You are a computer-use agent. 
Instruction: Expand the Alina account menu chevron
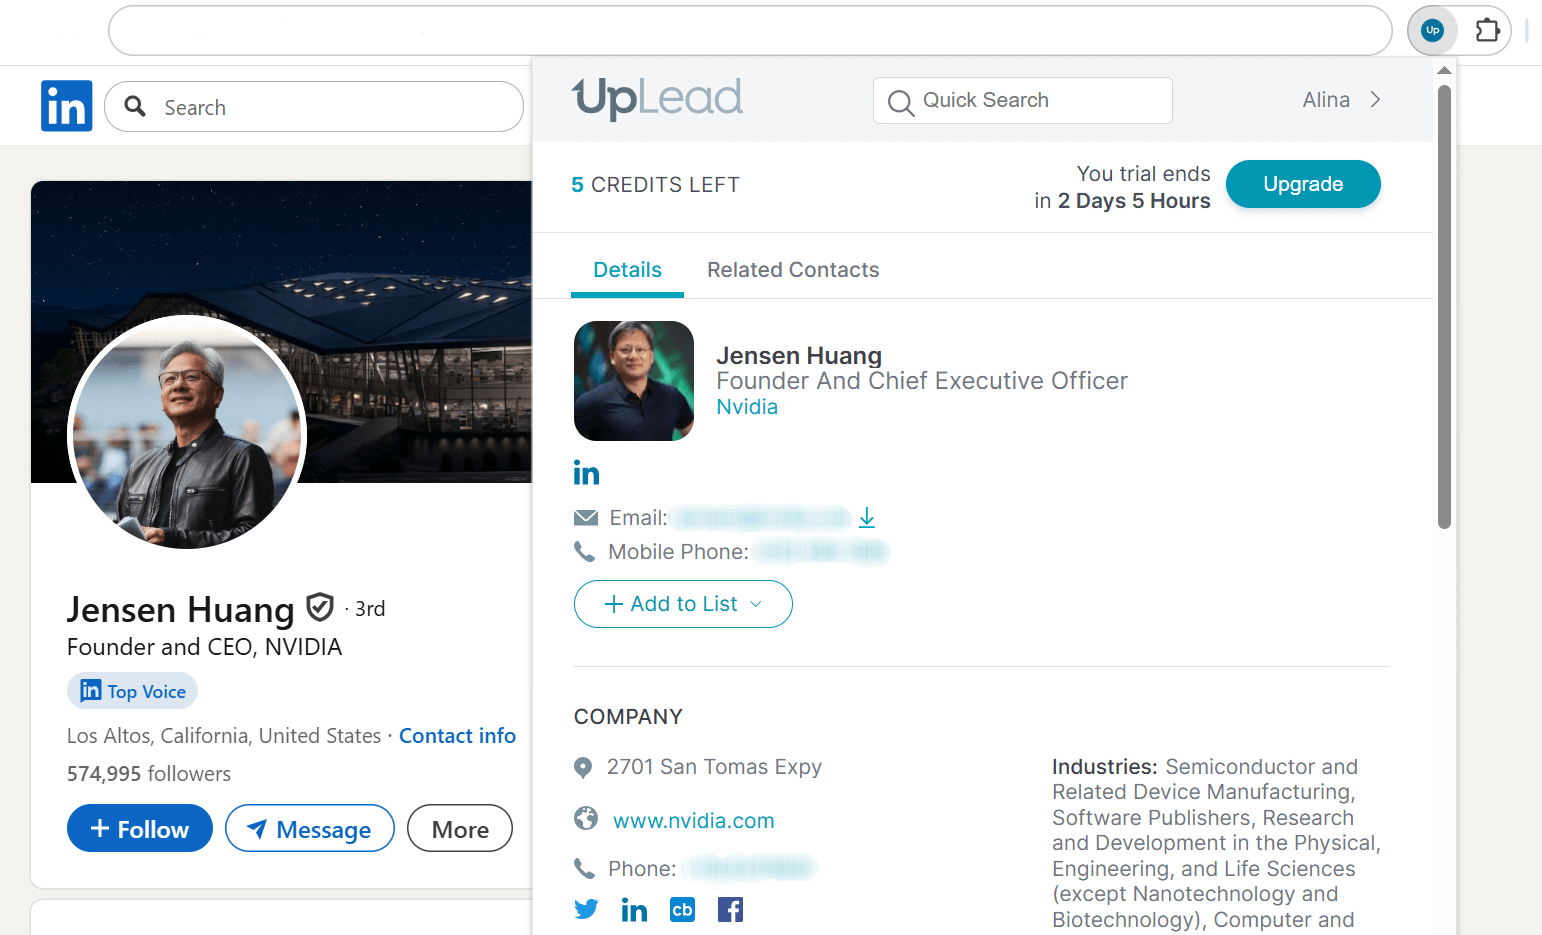tap(1375, 100)
